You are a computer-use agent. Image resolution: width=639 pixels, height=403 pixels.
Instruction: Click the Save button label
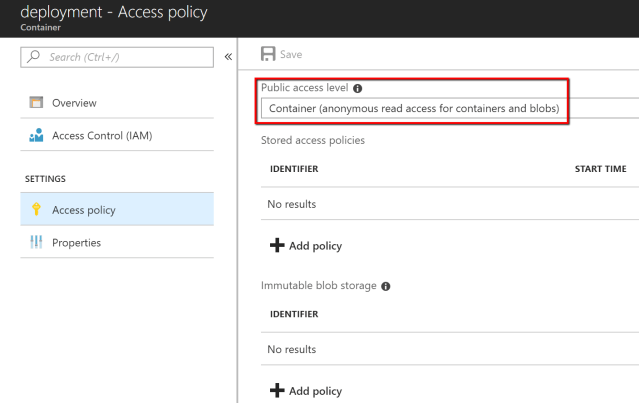click(291, 54)
